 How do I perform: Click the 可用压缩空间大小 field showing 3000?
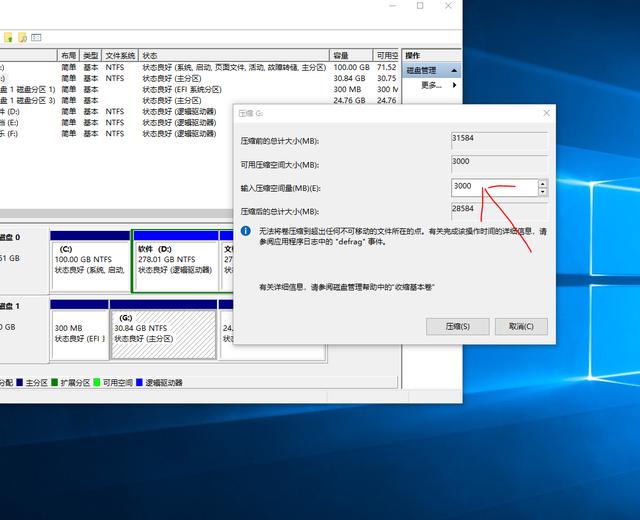click(499, 164)
